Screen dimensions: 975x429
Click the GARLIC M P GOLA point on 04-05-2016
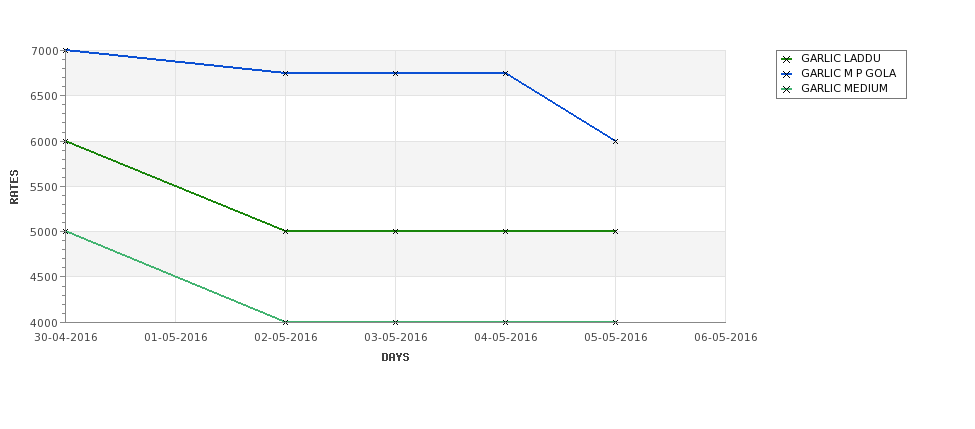(x=506, y=73)
